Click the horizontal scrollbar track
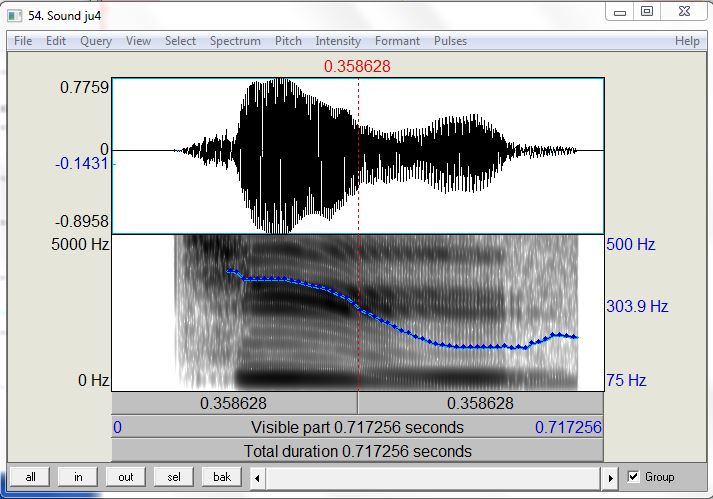 [434, 478]
